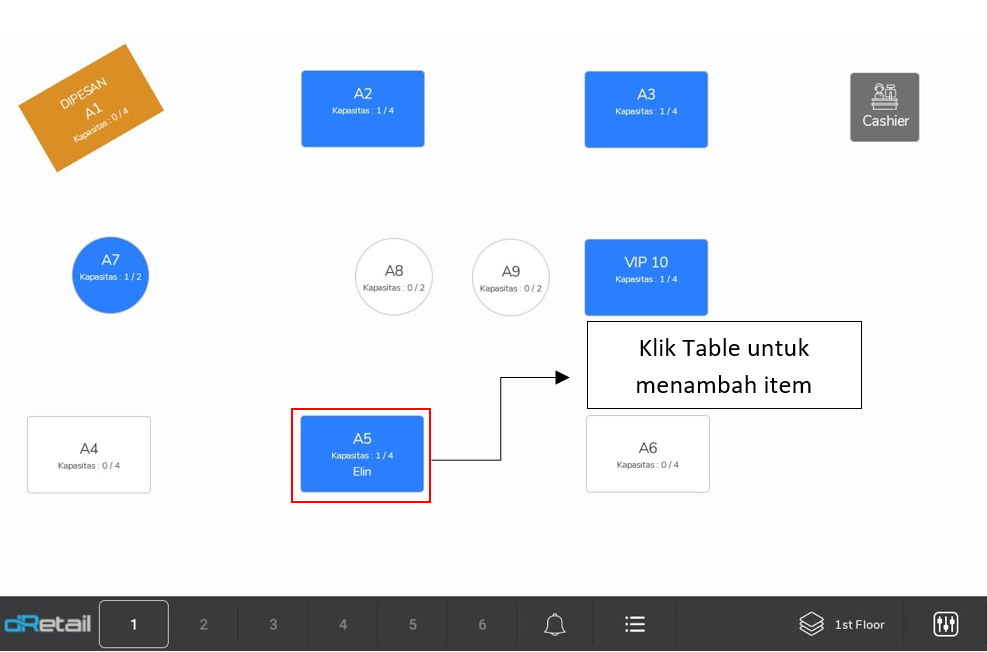
Task: Expand the 1st Floor selector
Action: (859, 625)
